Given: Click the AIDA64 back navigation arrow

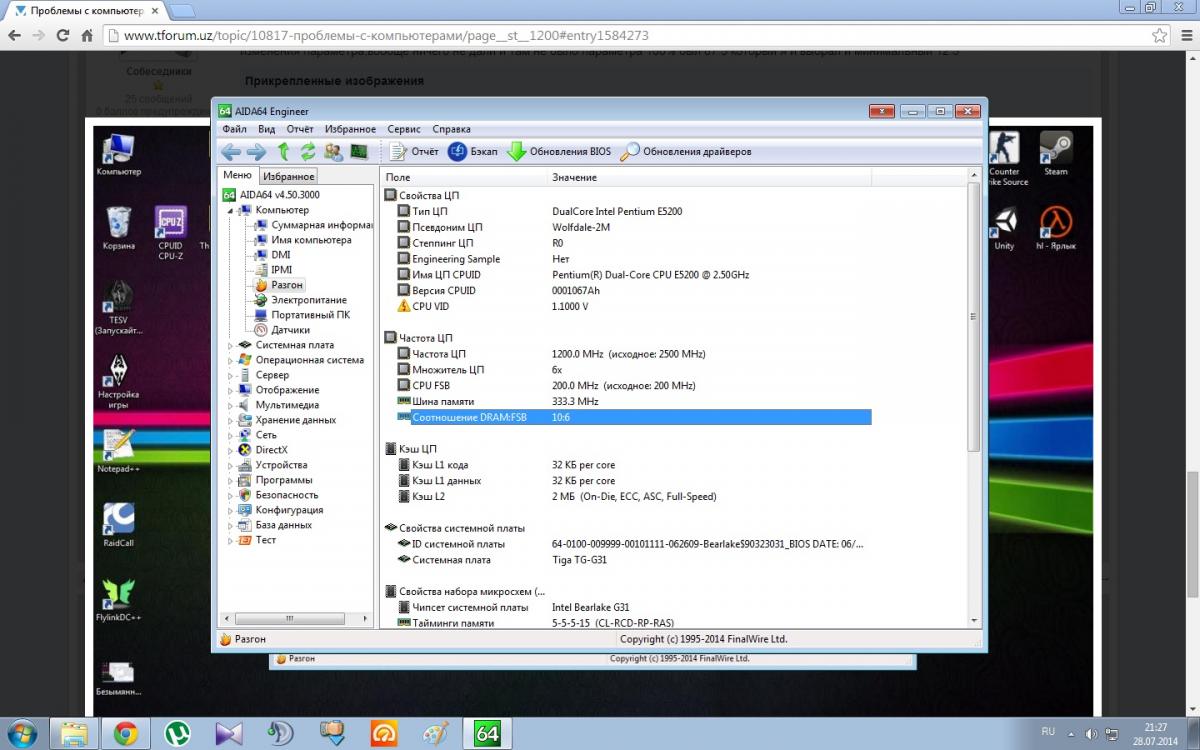Looking at the screenshot, I should [x=231, y=152].
